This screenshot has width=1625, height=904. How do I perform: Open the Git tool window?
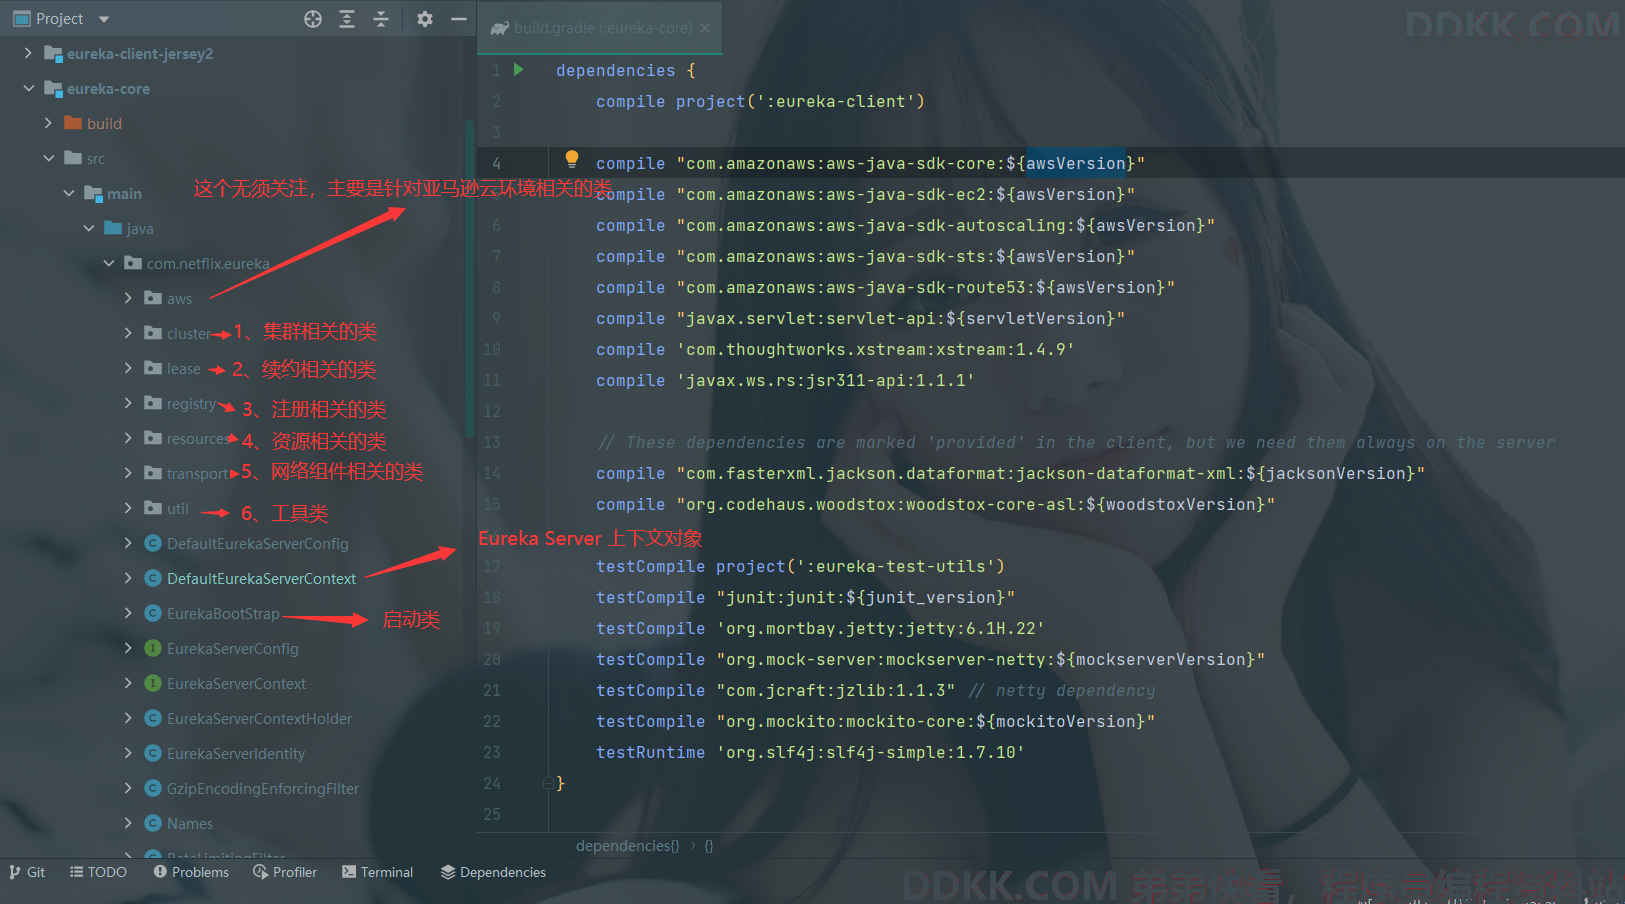(x=27, y=872)
